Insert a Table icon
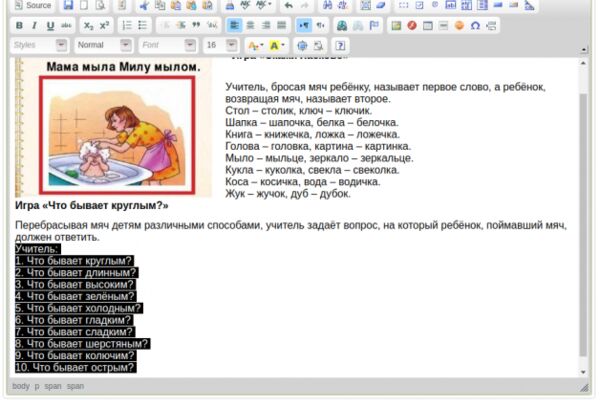The width and height of the screenshot is (600, 400). (x=428, y=26)
